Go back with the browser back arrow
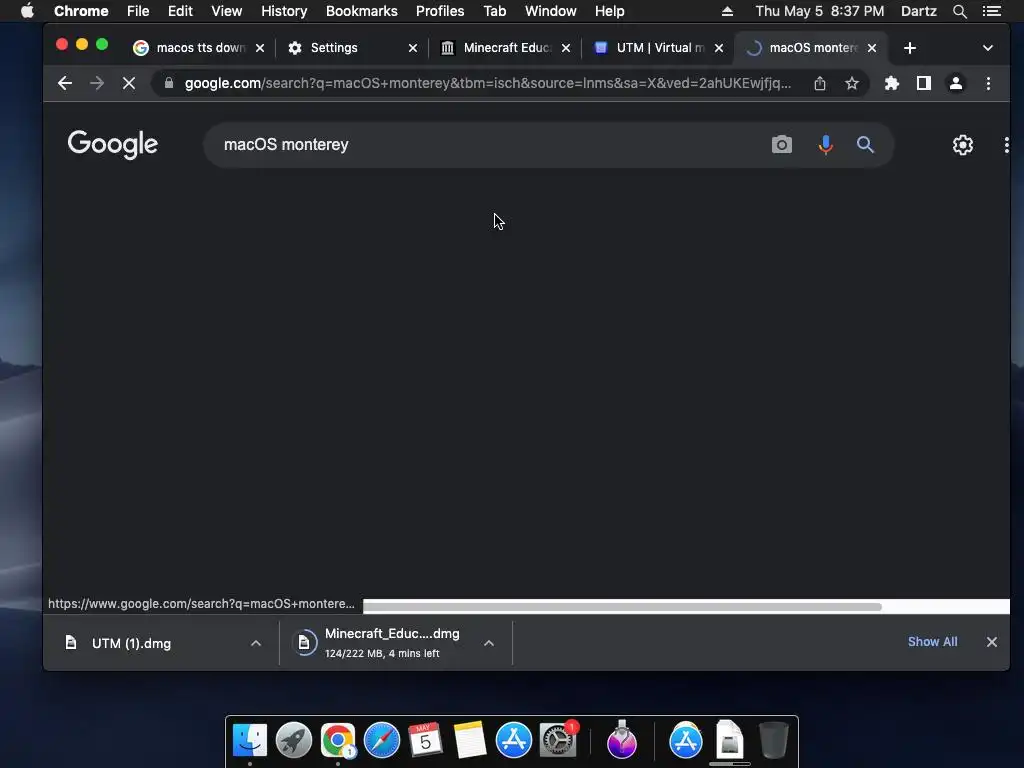Viewport: 1024px width, 768px height. (65, 83)
